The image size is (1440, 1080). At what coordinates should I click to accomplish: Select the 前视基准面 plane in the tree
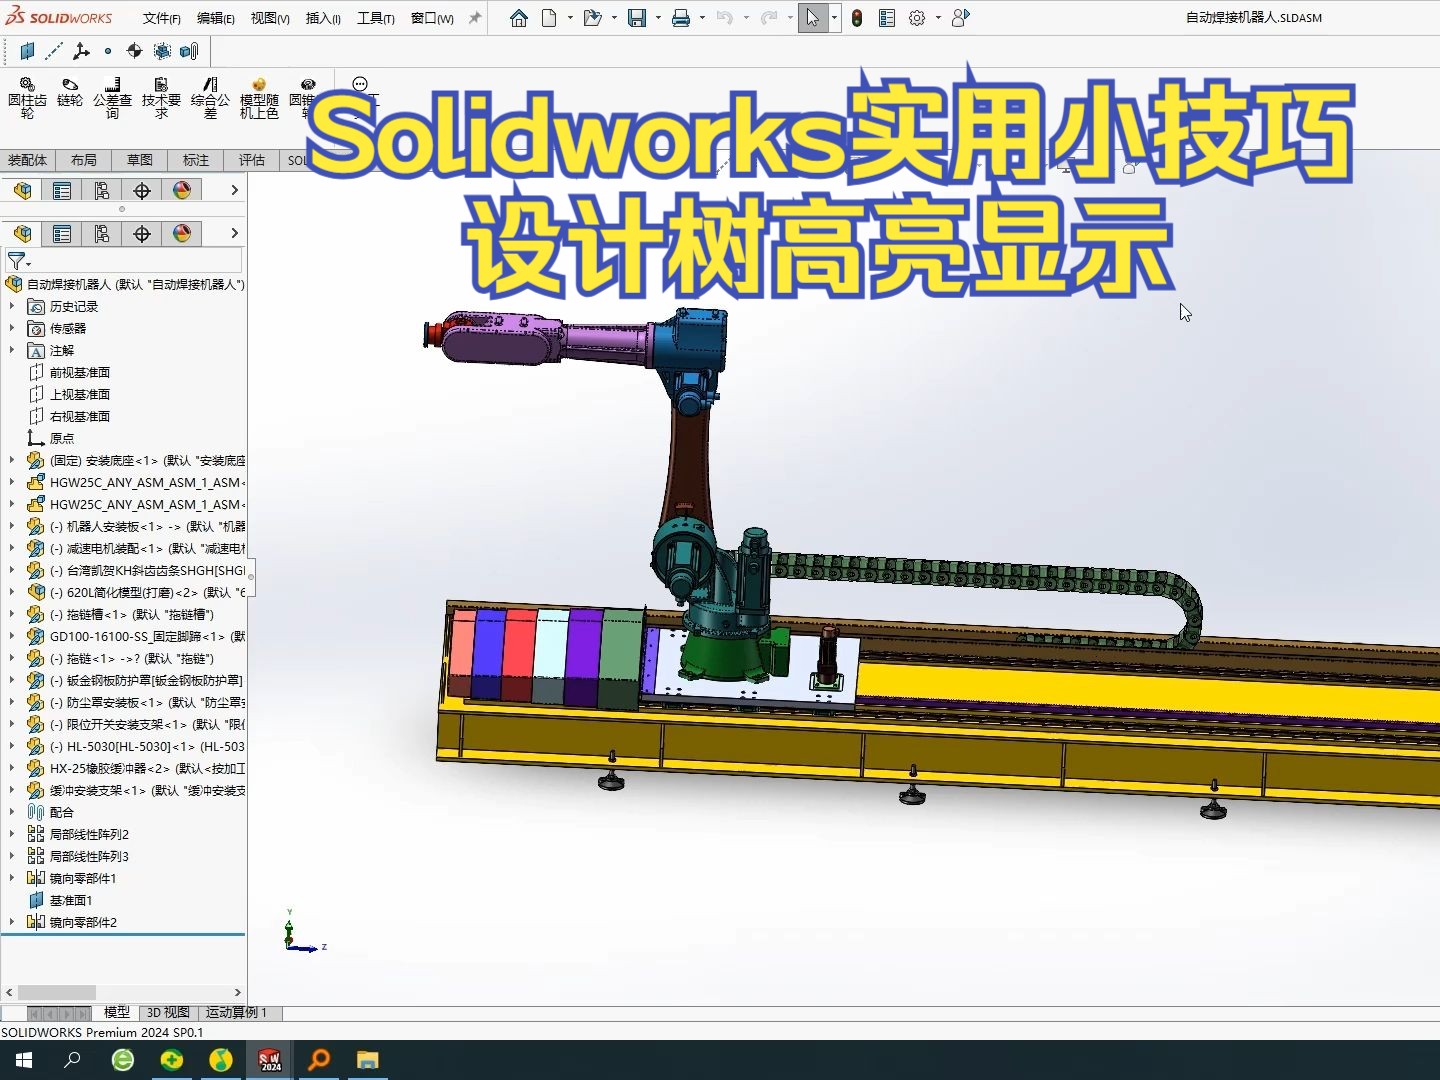coord(80,372)
